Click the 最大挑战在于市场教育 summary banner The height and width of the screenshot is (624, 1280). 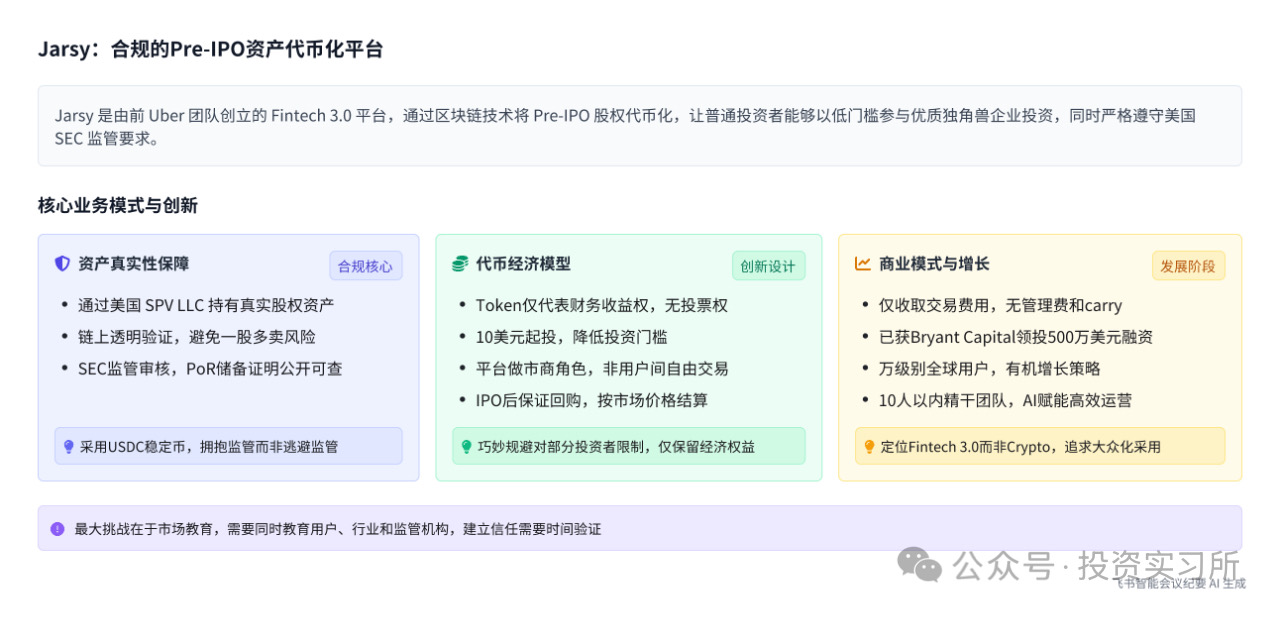click(639, 529)
